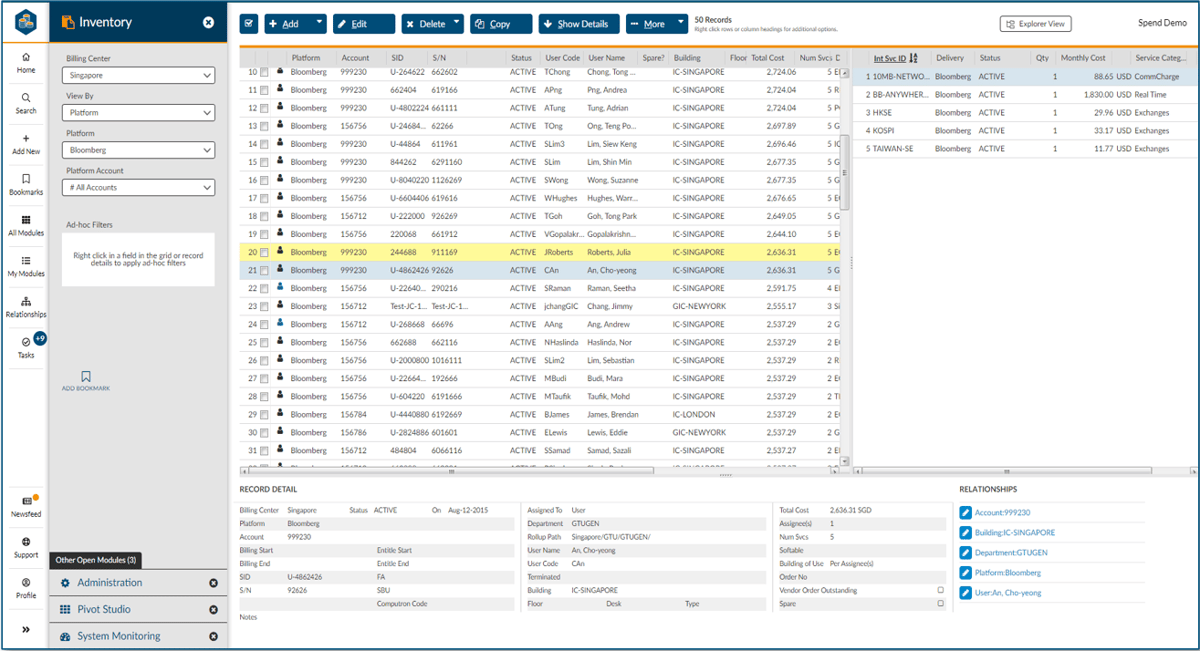The image size is (1200, 651).
Task: Click the select-all checkmark toolbar button
Action: coord(249,23)
